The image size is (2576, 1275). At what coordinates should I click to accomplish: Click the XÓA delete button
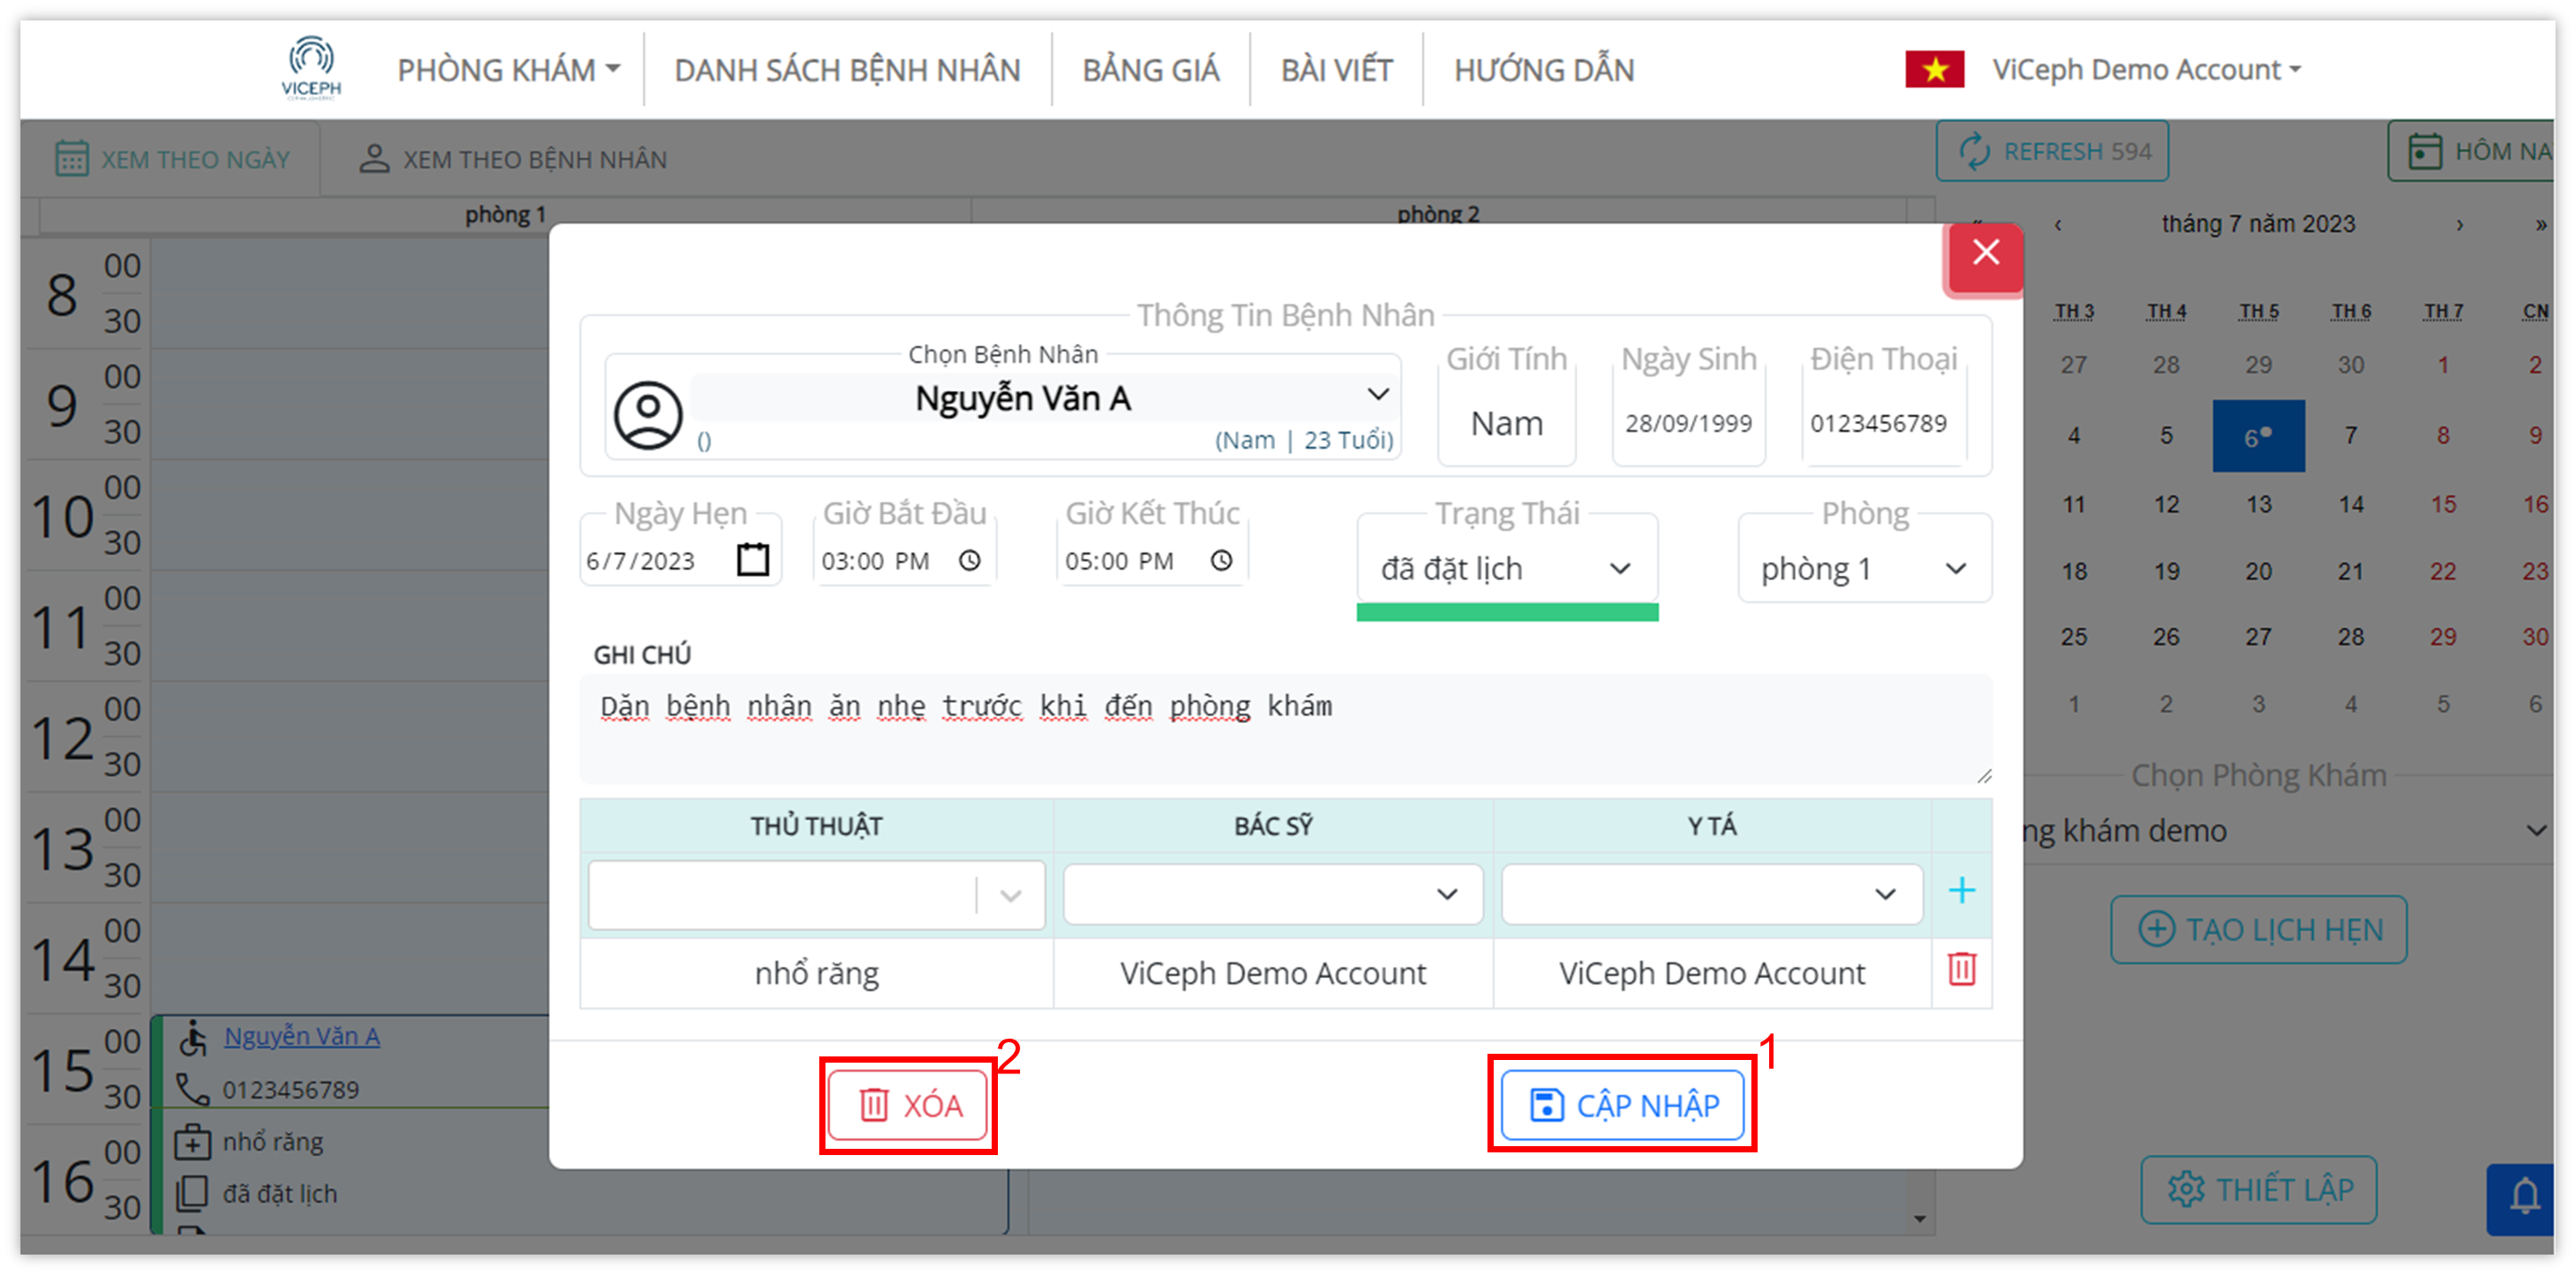coord(910,1105)
